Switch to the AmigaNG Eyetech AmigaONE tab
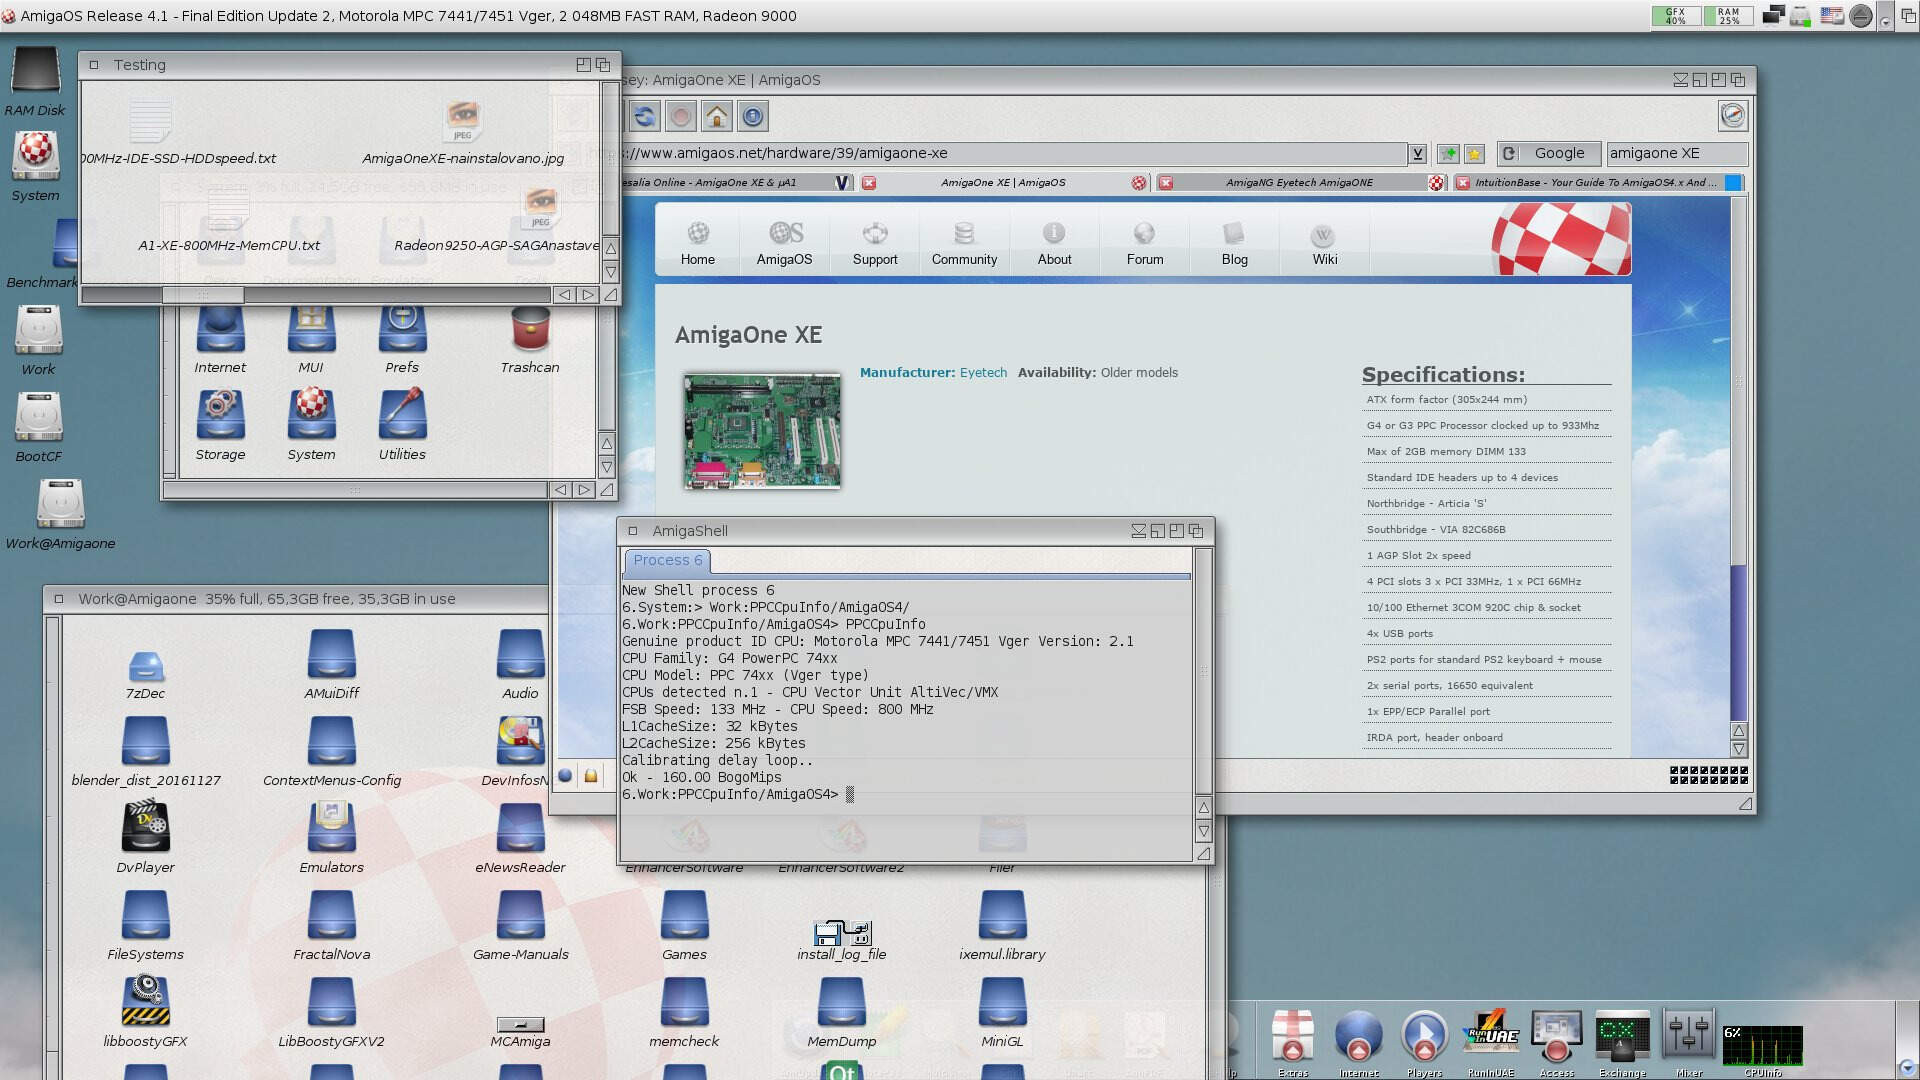 tap(1298, 183)
